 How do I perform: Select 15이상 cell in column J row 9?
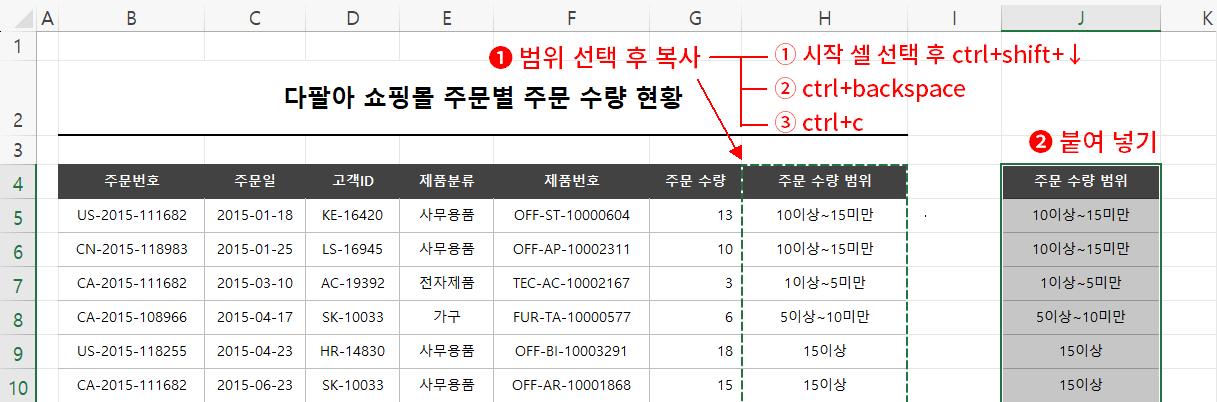click(x=1081, y=352)
